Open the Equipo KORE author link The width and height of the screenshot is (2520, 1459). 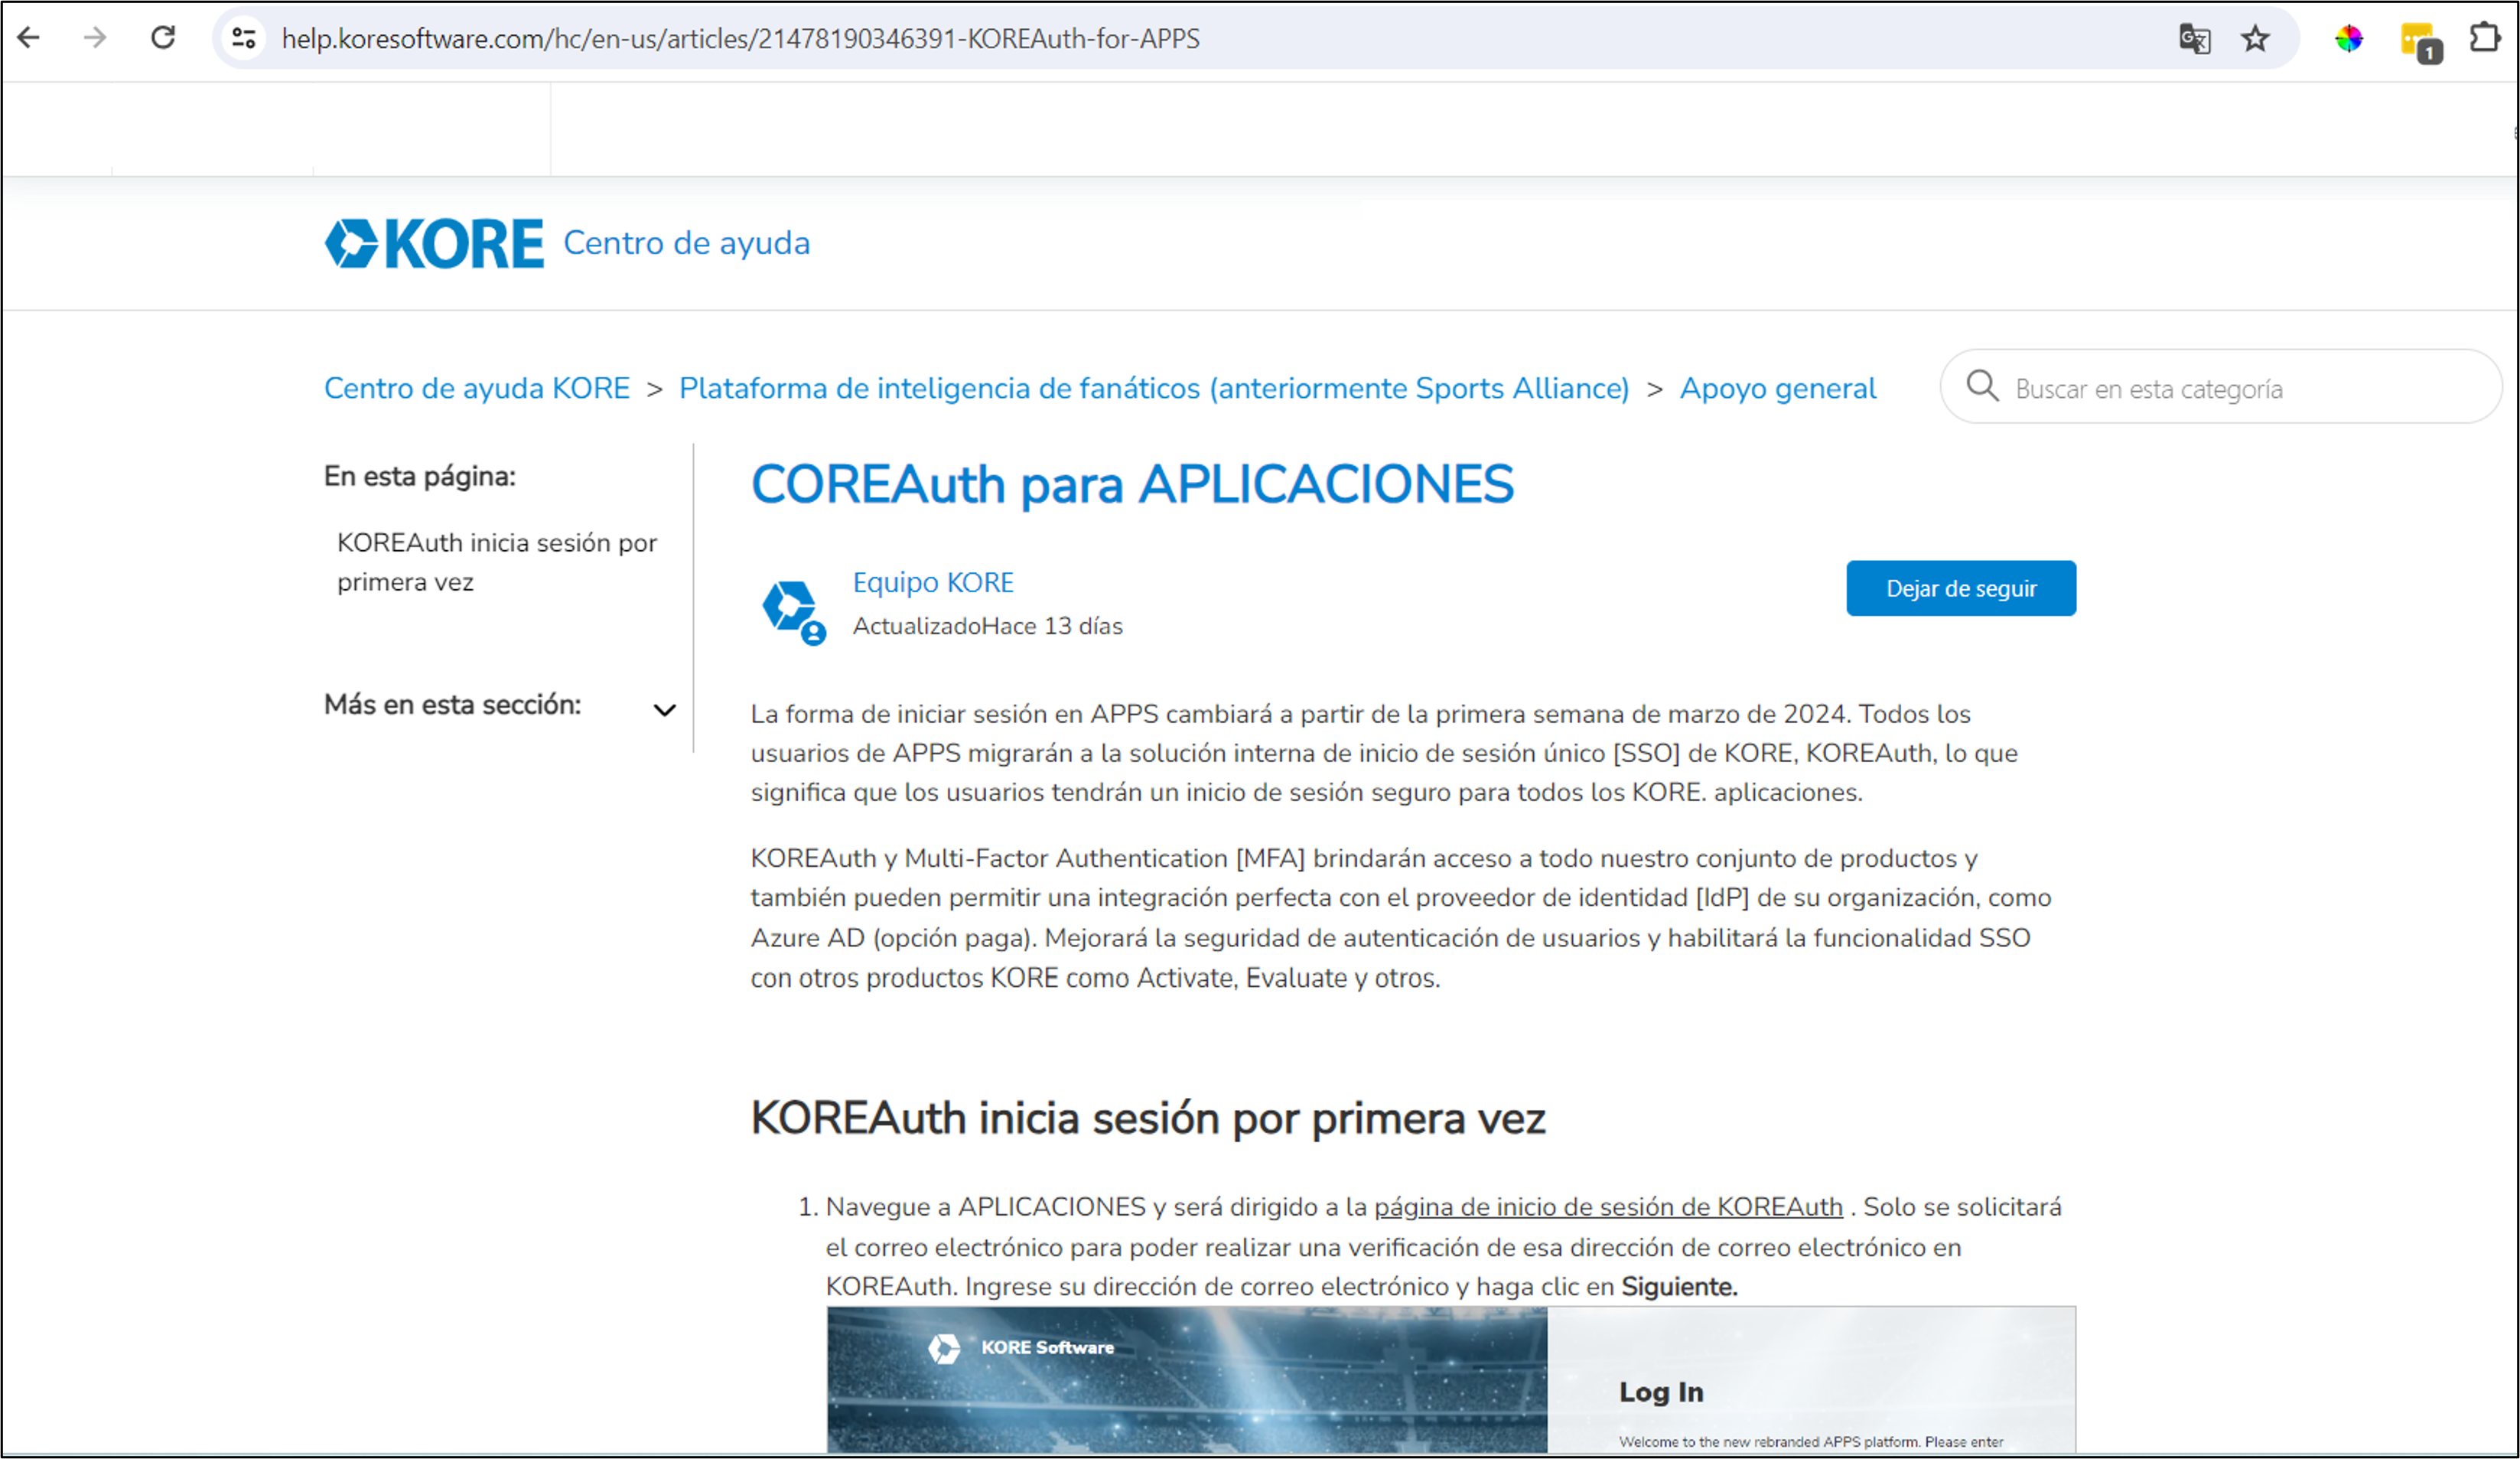pos(933,582)
